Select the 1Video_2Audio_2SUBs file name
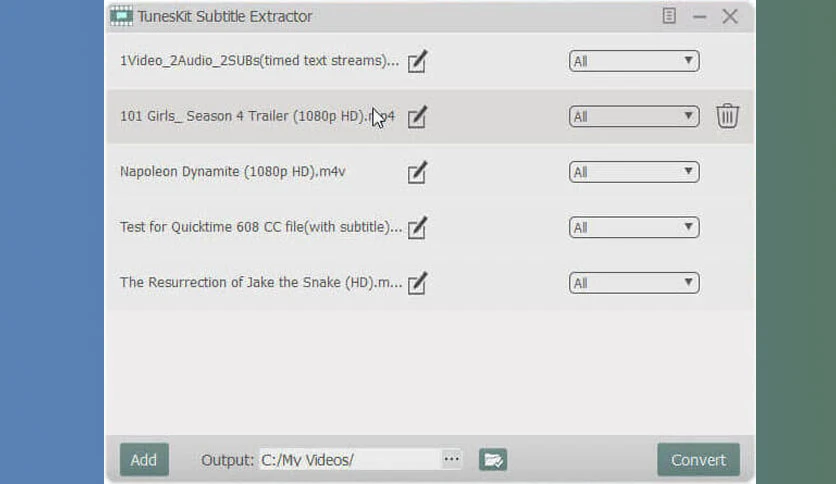836x484 pixels. tap(259, 61)
